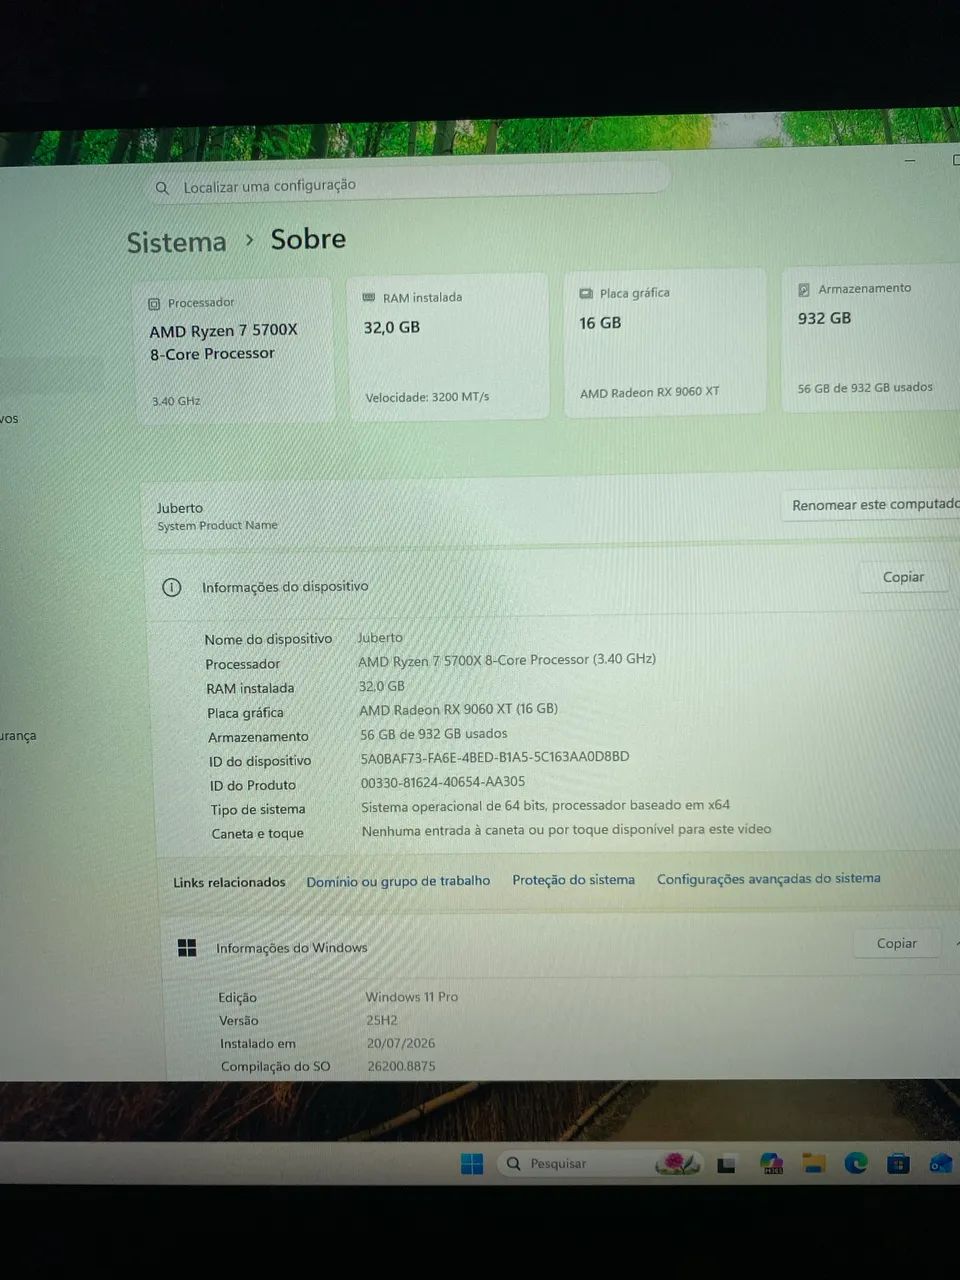Open the Outlook taskbar icon
Screen dimensions: 960x1280
[940, 1162]
